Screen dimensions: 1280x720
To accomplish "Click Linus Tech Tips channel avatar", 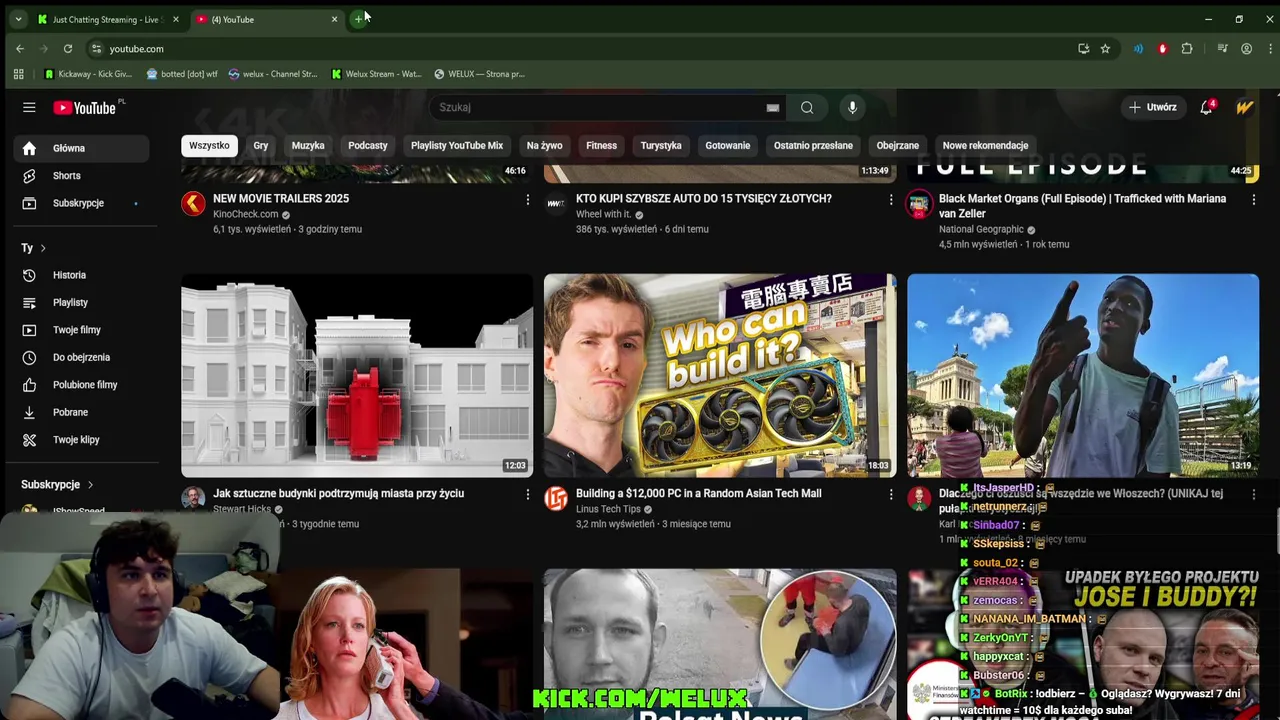I will click(556, 499).
